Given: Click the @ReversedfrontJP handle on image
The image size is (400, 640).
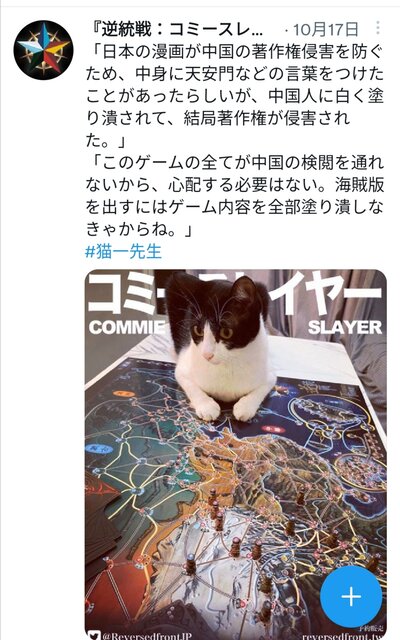Looking at the screenshot, I should (146, 636).
